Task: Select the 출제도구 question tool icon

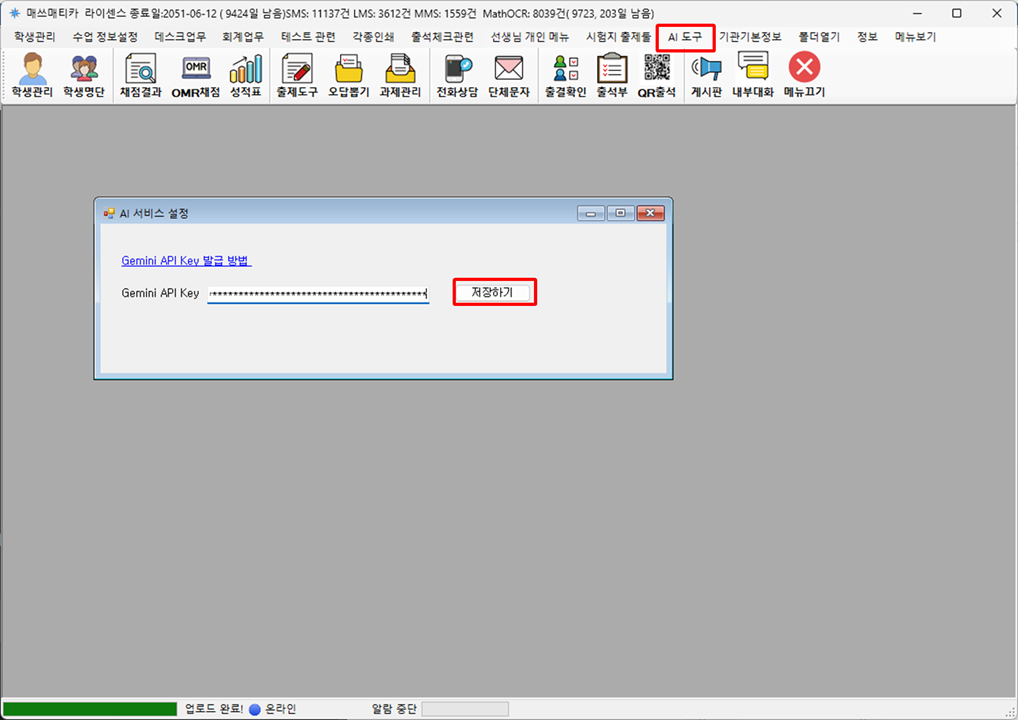Action: [x=297, y=75]
